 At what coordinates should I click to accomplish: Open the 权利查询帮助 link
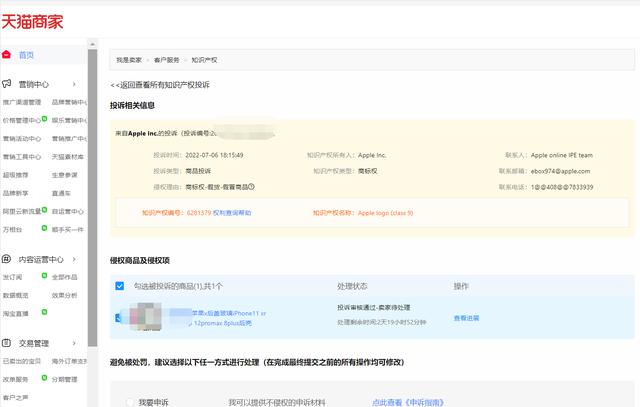coord(232,213)
